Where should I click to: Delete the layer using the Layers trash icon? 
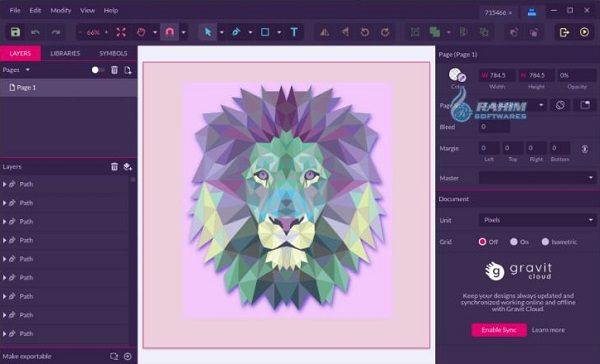click(x=114, y=166)
